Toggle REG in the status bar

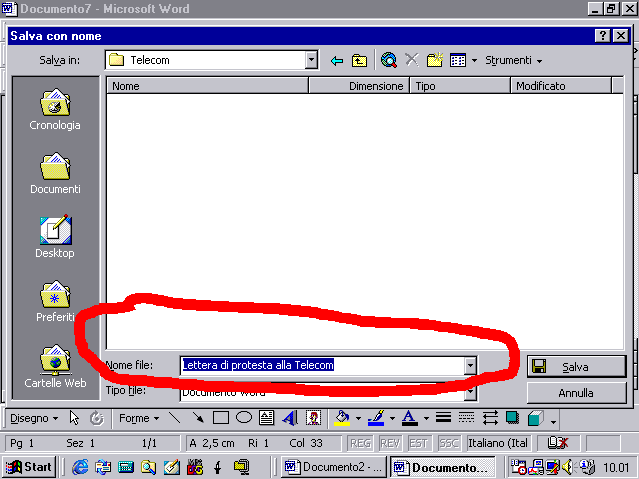pos(360,443)
